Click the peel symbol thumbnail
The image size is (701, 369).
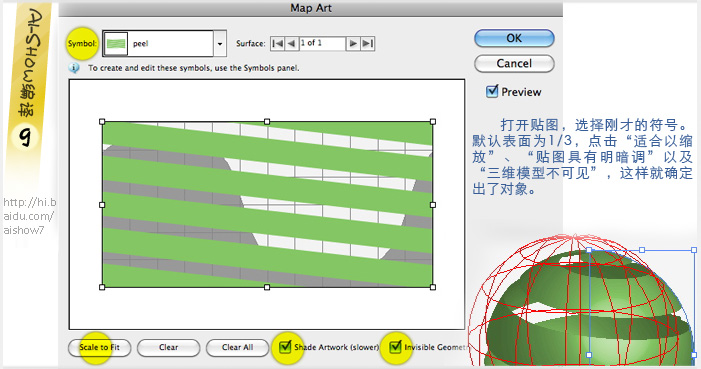click(x=116, y=43)
